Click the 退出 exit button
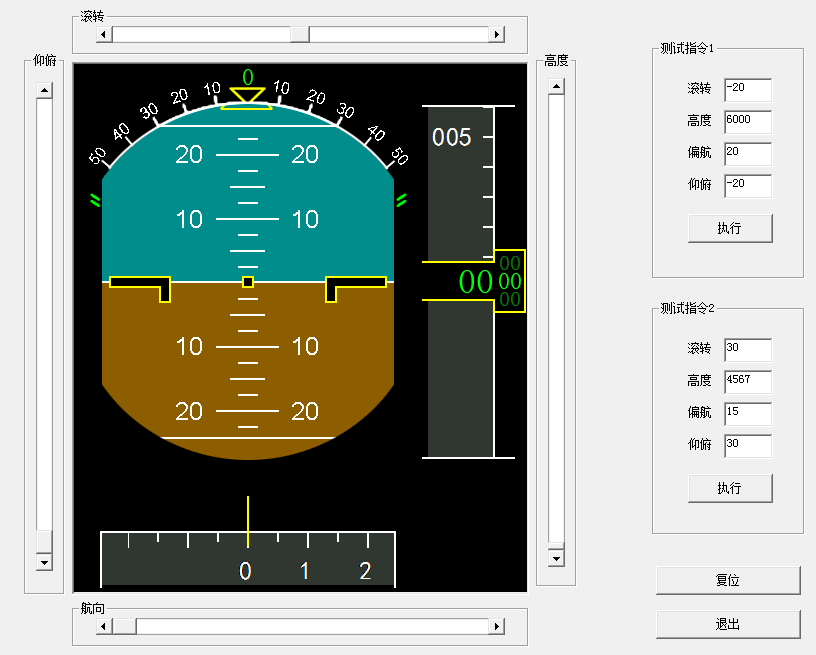Image resolution: width=816 pixels, height=655 pixels. pos(728,624)
